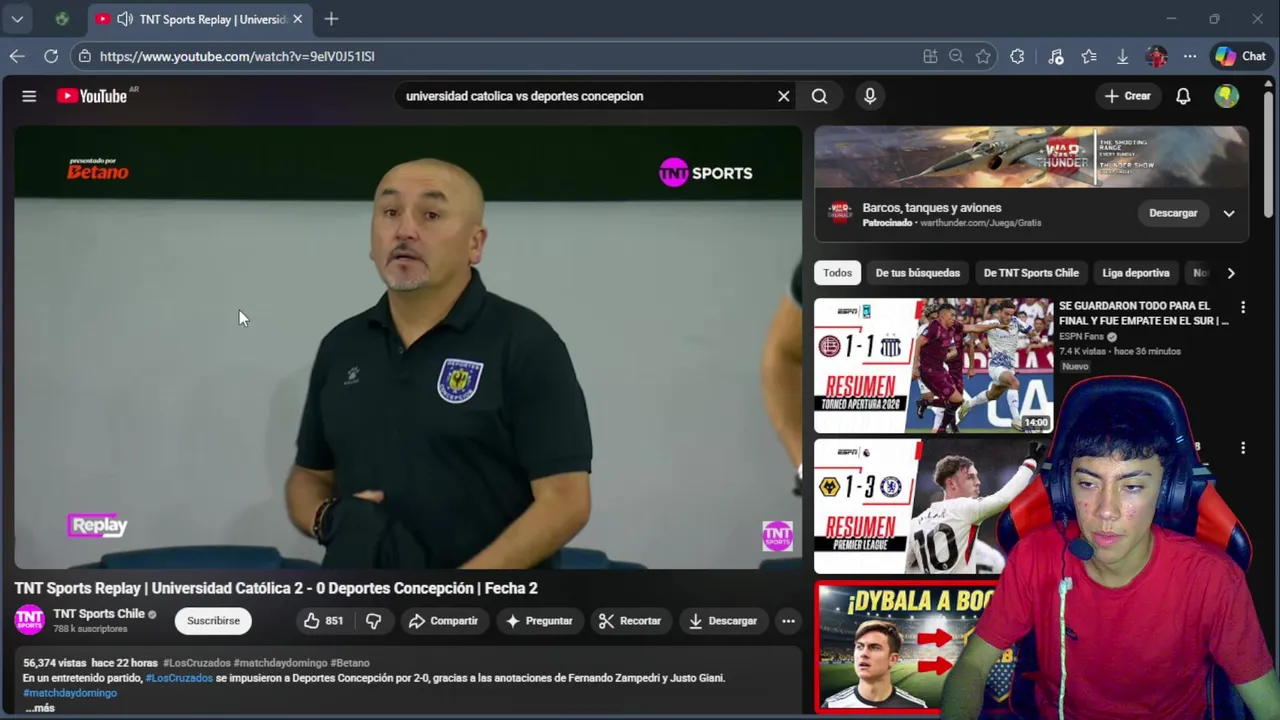1280x720 pixels.
Task: Click in the search field text
Action: tap(524, 96)
